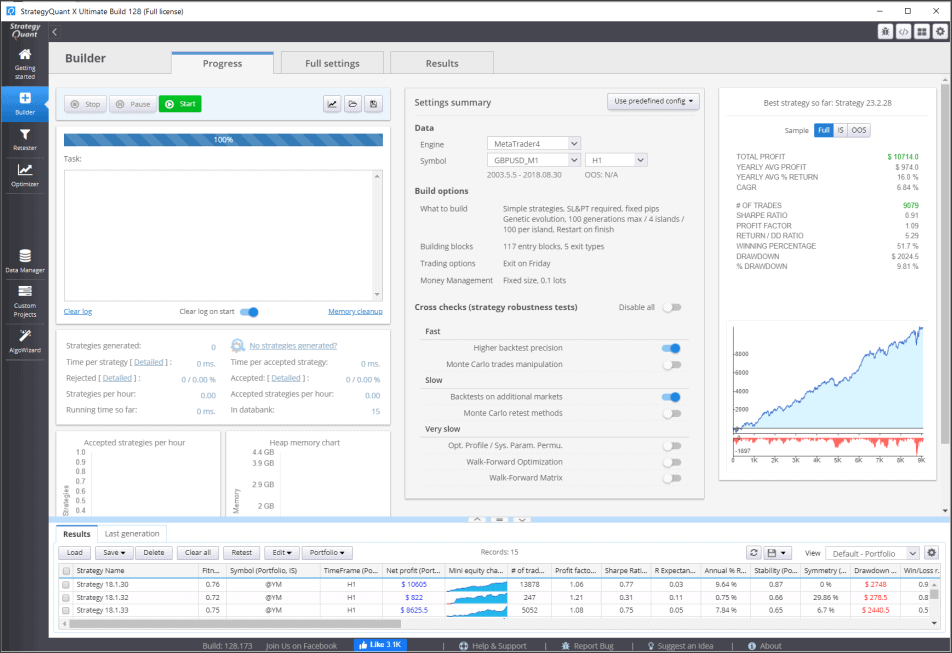Open Custom Projects from the sidebar
Screen dimensions: 952x653
coord(25,301)
